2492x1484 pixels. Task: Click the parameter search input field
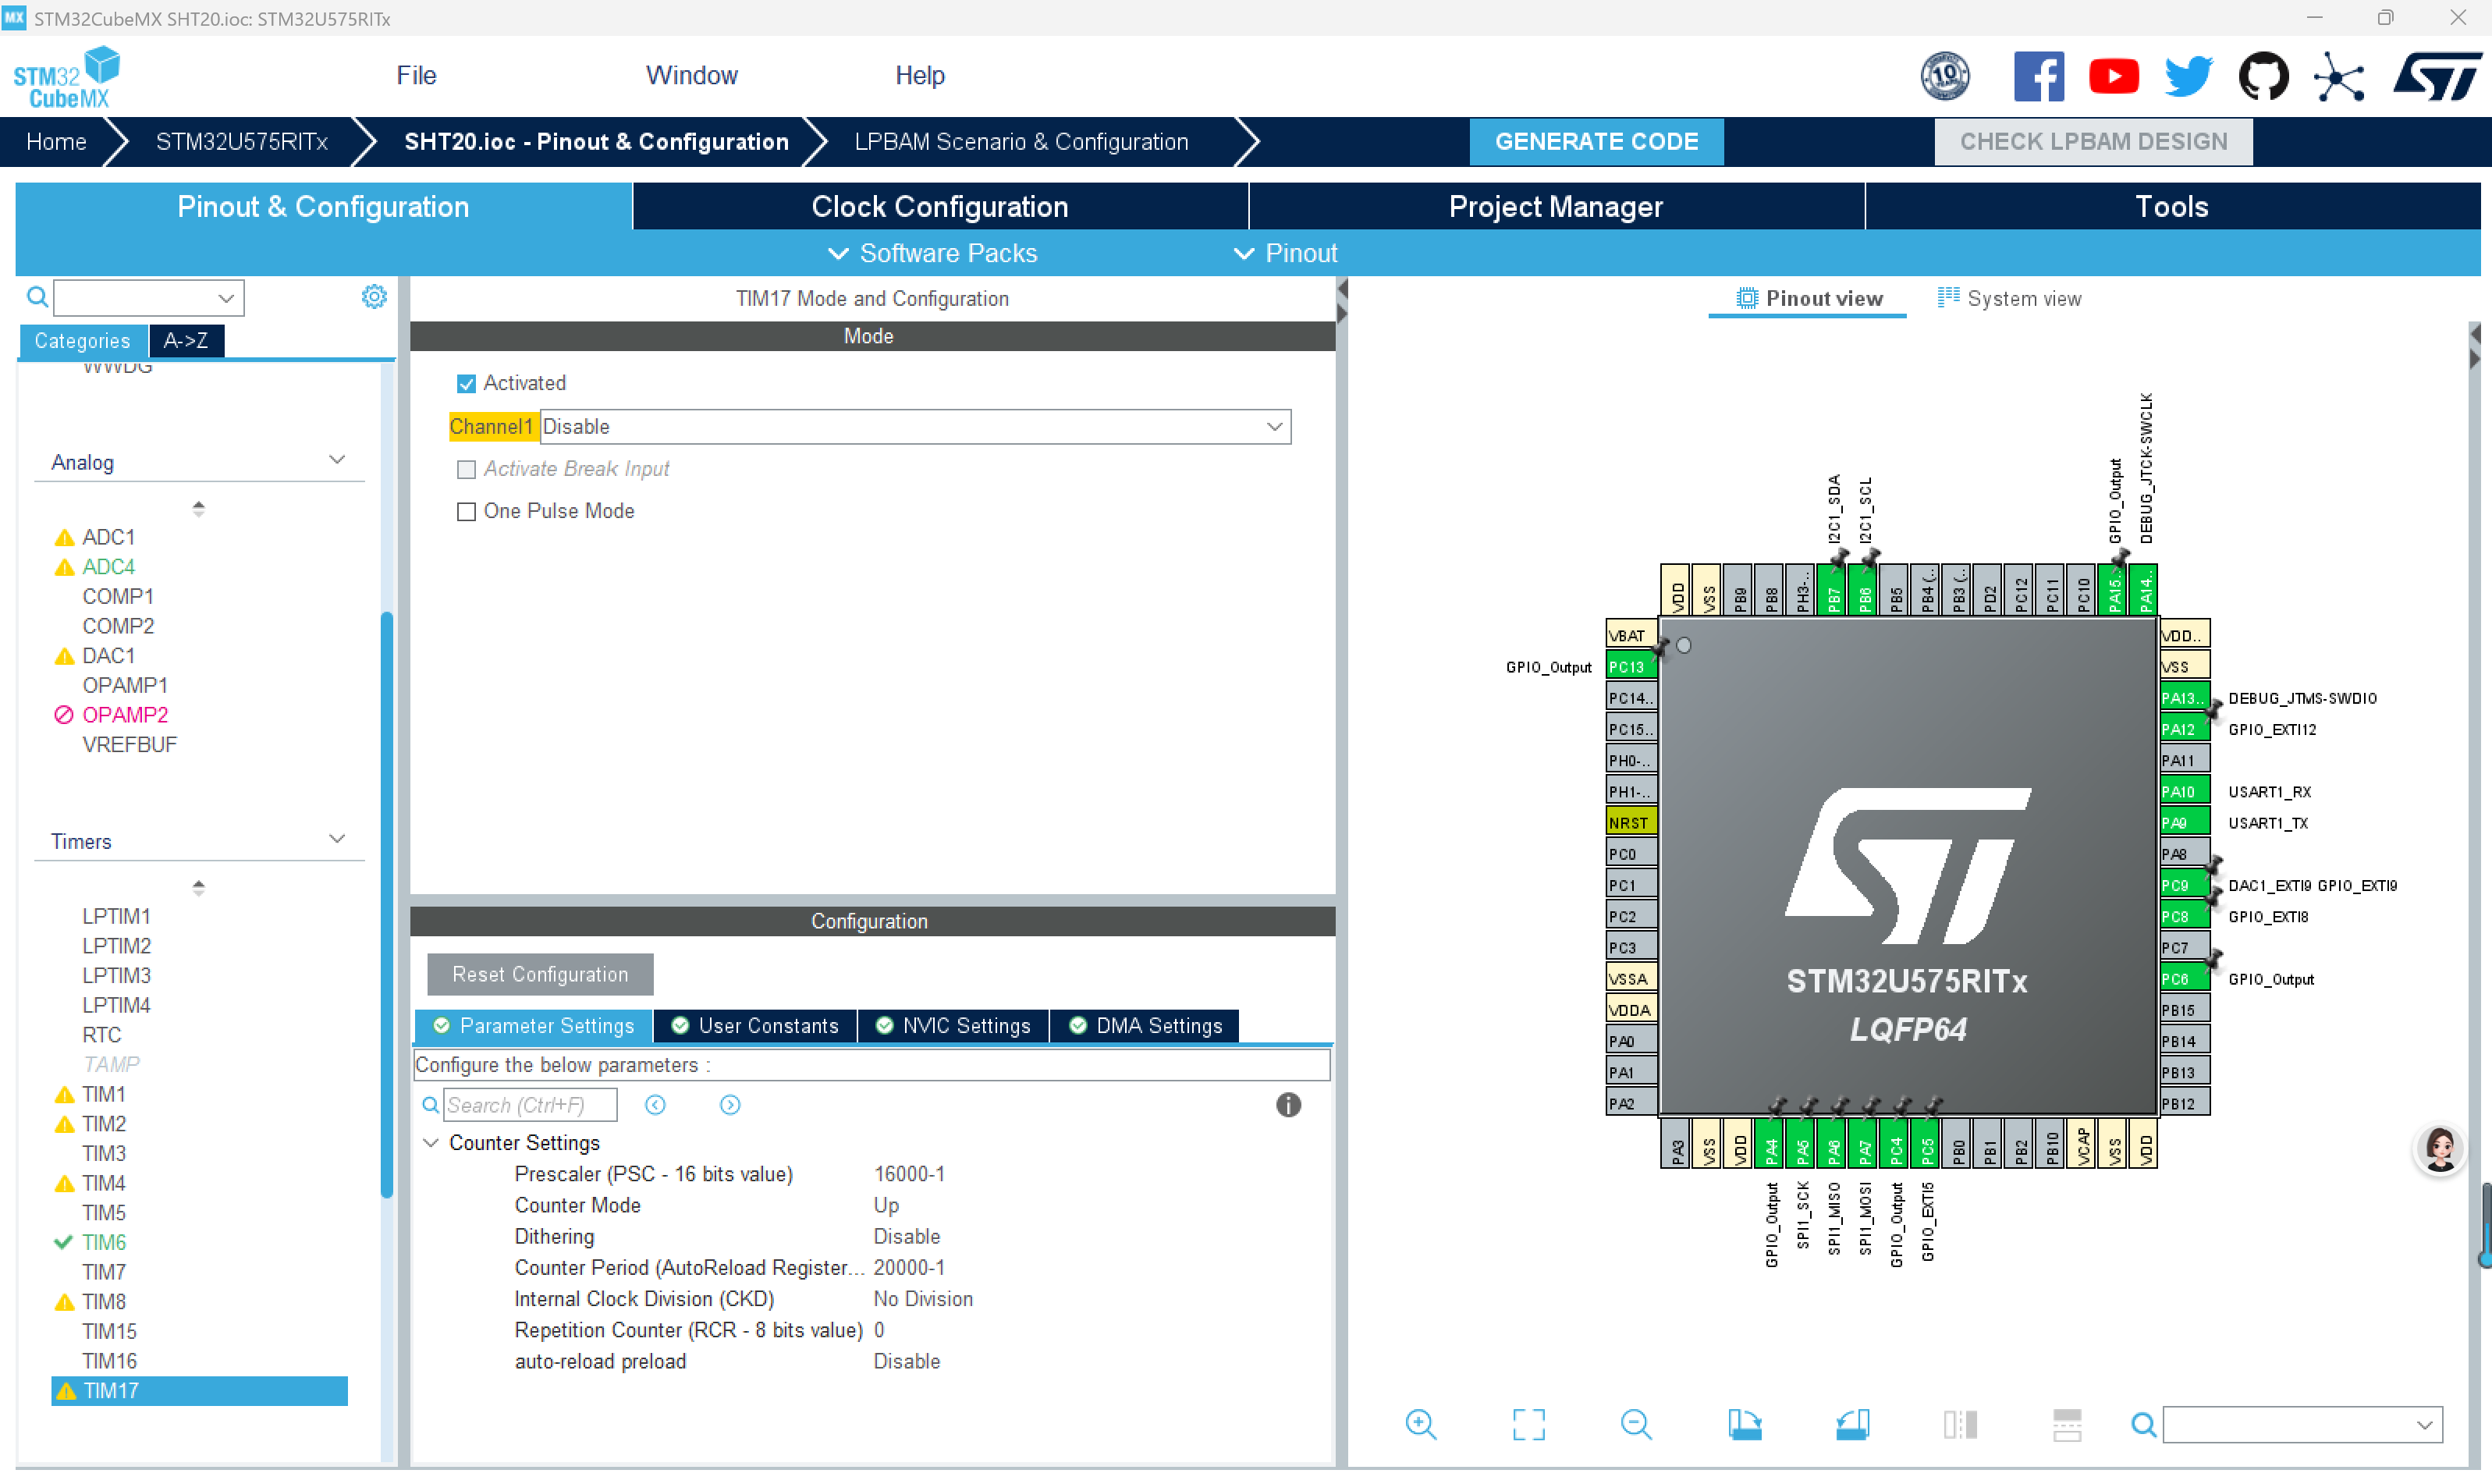coord(529,1105)
